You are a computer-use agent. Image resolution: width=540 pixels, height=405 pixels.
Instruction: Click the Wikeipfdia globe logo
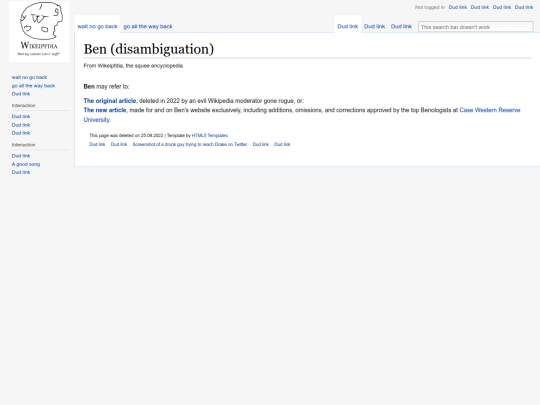point(39,31)
